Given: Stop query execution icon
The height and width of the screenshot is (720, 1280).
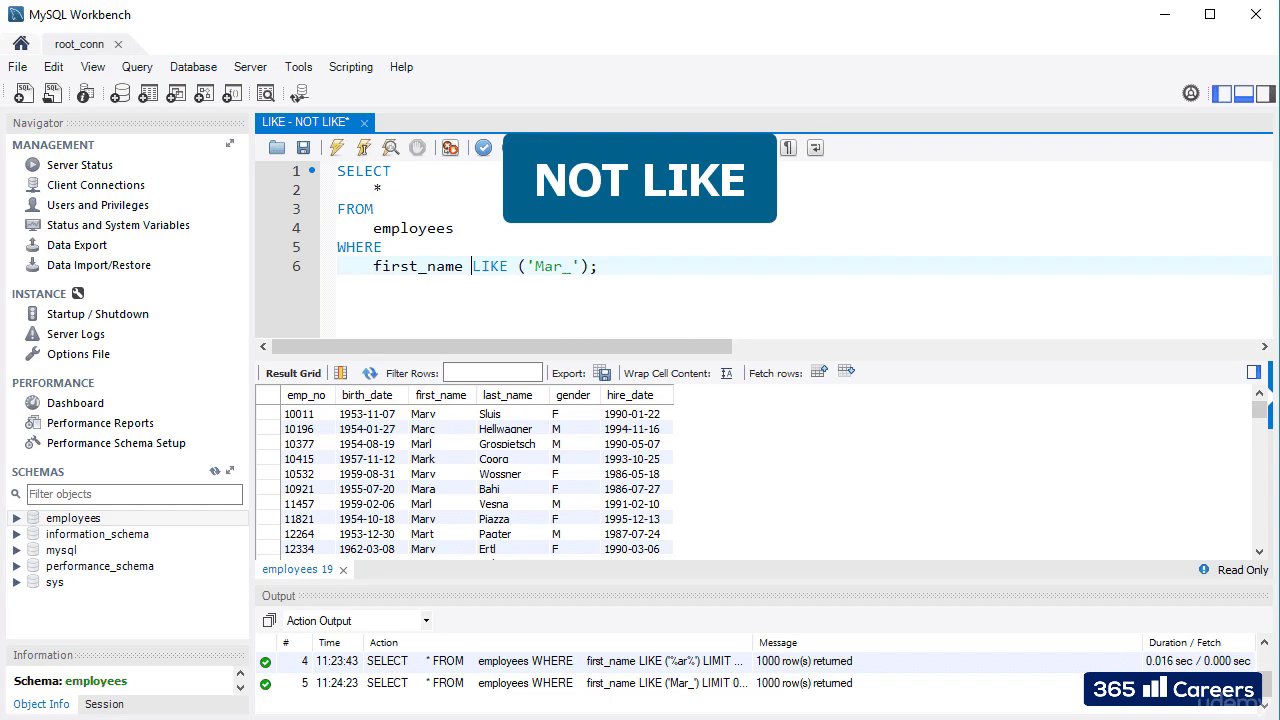Looking at the screenshot, I should point(418,148).
